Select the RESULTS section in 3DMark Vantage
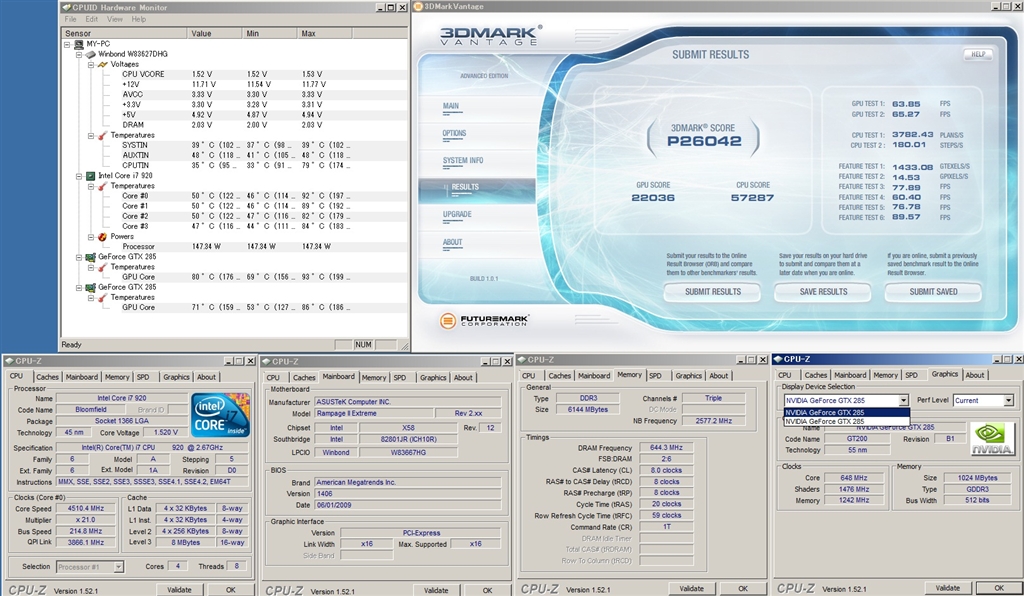The image size is (1024, 596). coord(466,187)
